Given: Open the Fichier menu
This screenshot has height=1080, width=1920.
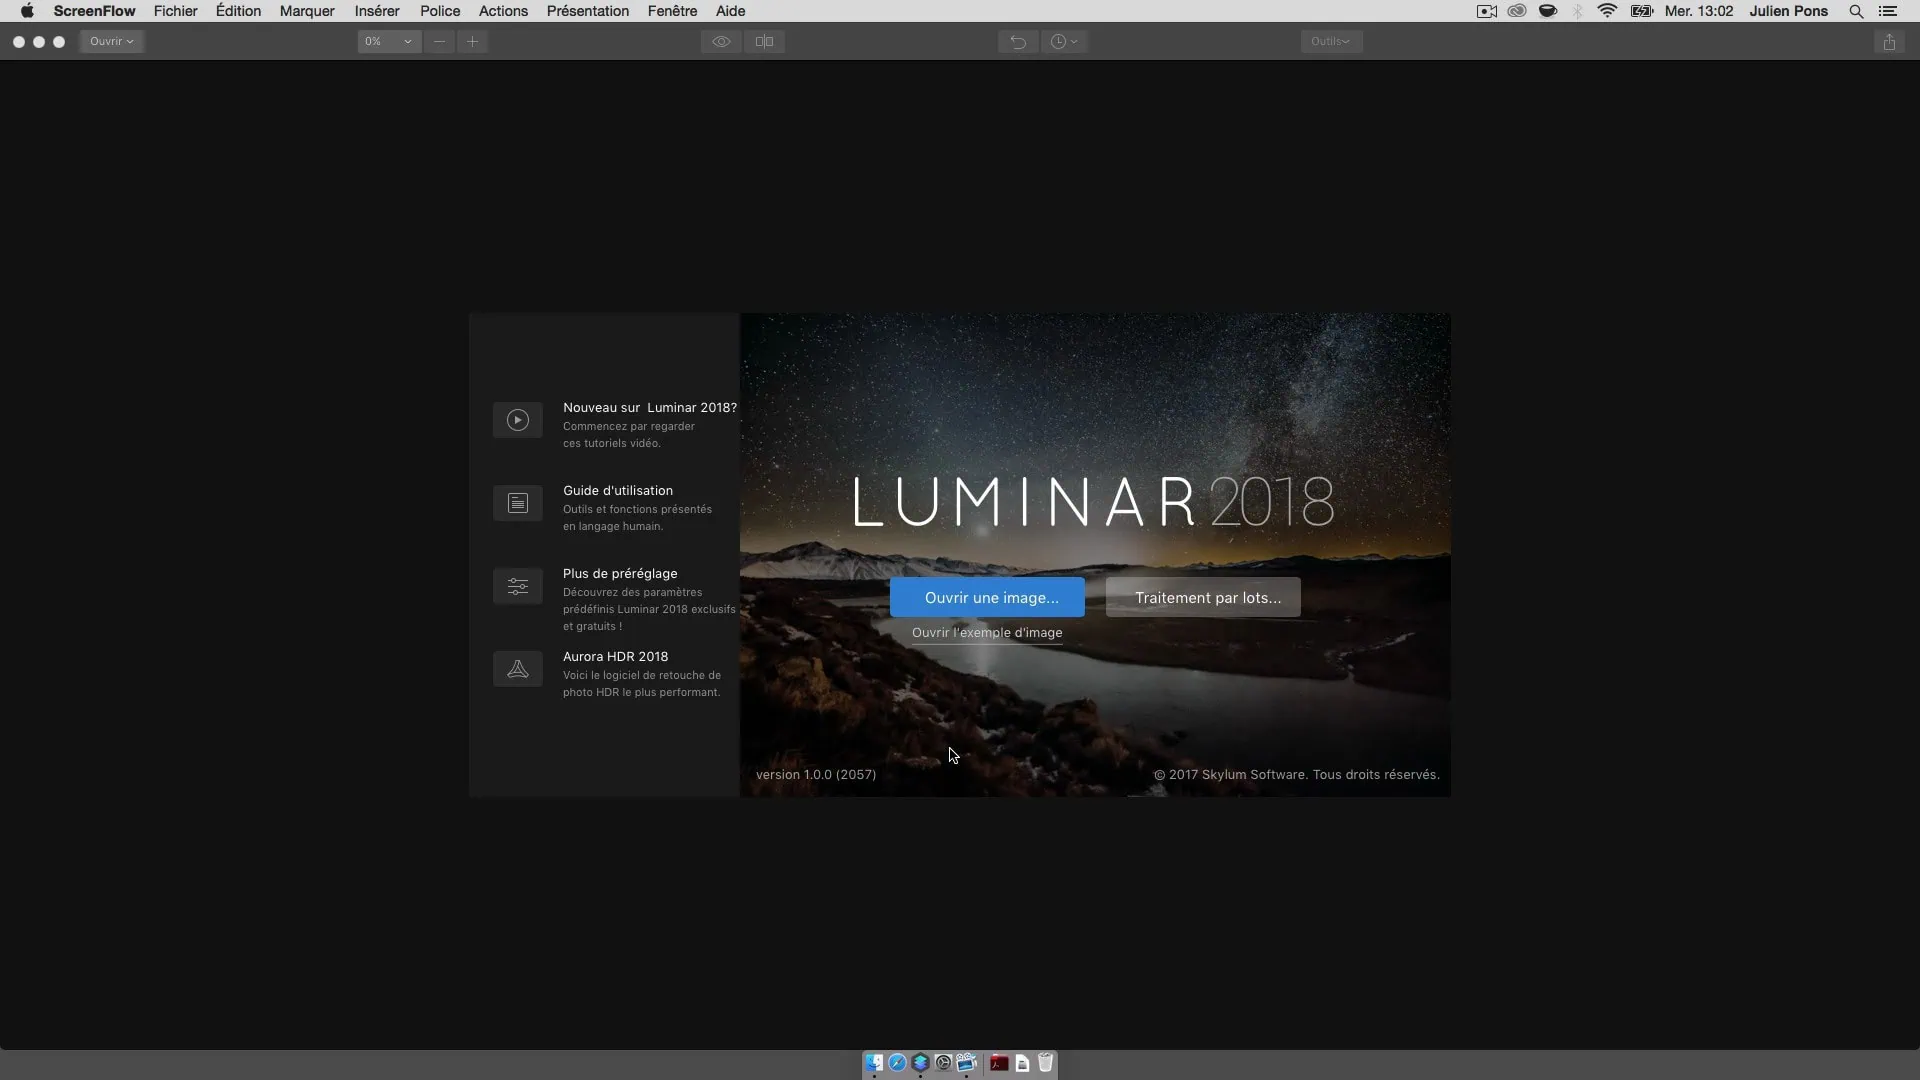Looking at the screenshot, I should coord(175,11).
